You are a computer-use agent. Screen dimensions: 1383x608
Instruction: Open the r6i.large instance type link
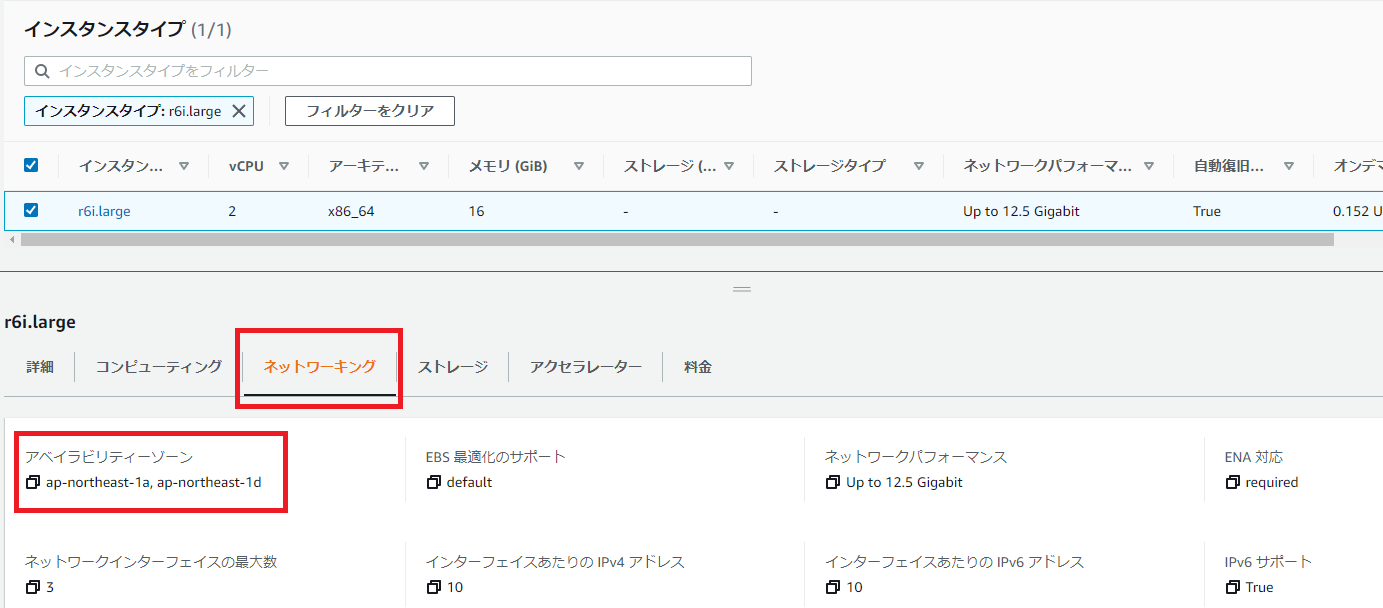tap(104, 212)
